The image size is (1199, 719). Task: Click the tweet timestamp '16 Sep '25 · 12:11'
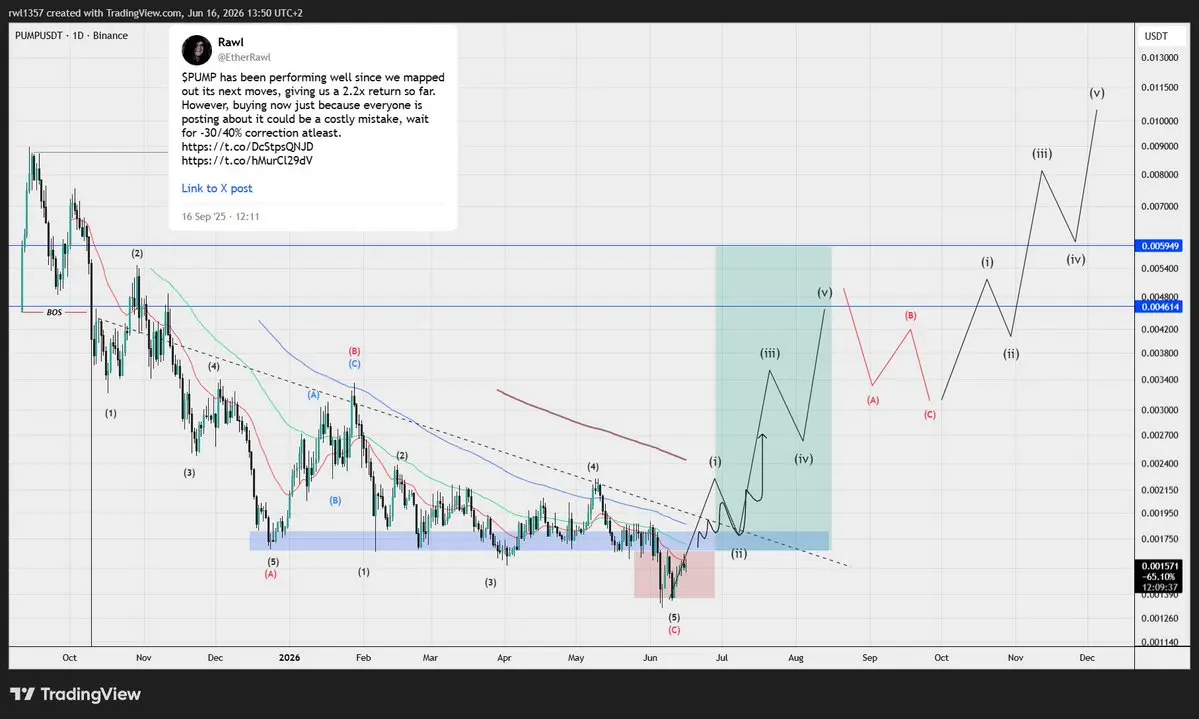pyautogui.click(x=220, y=216)
